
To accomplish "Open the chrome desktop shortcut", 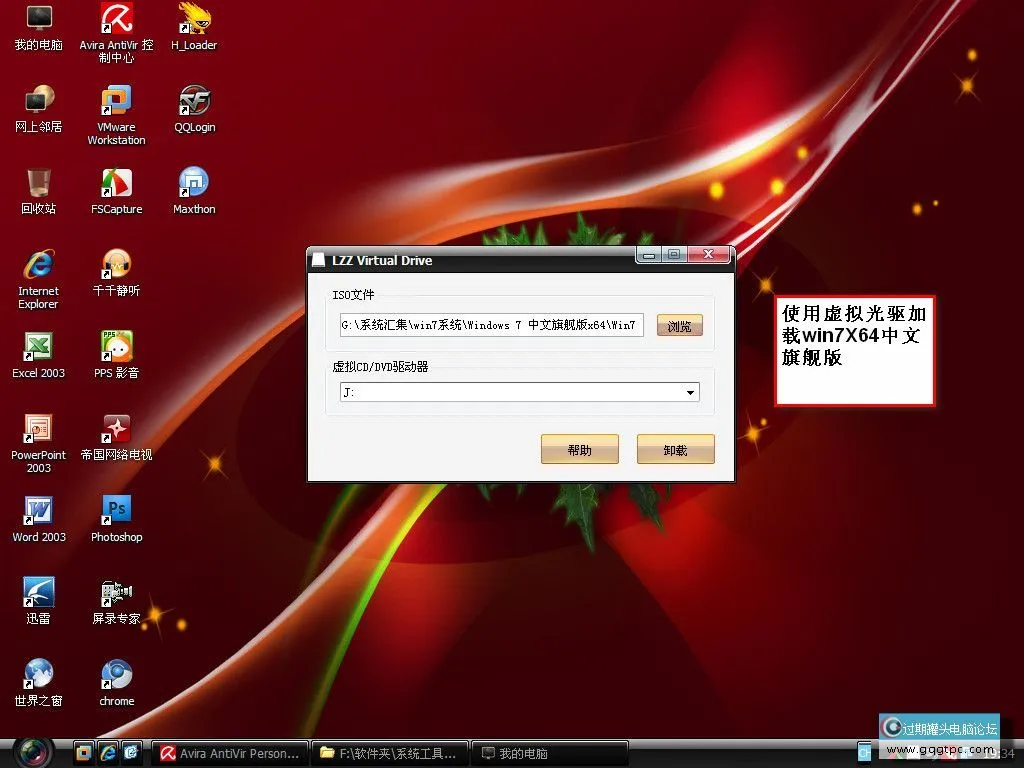I will click(116, 676).
